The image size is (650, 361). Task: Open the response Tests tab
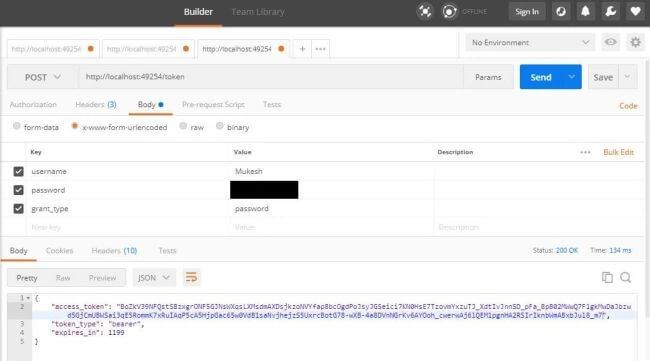pyautogui.click(x=167, y=251)
